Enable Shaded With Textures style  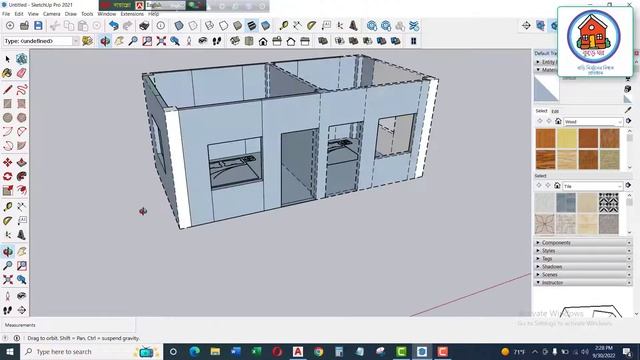click(x=251, y=26)
